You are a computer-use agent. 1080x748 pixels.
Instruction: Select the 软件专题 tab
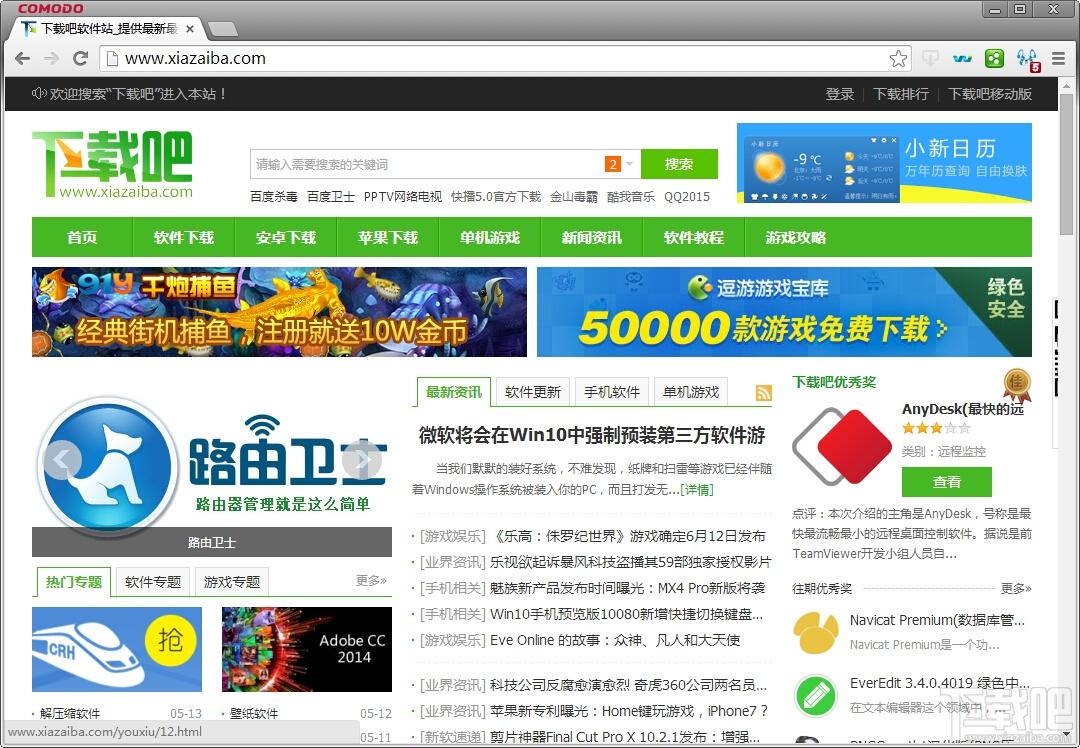153,582
